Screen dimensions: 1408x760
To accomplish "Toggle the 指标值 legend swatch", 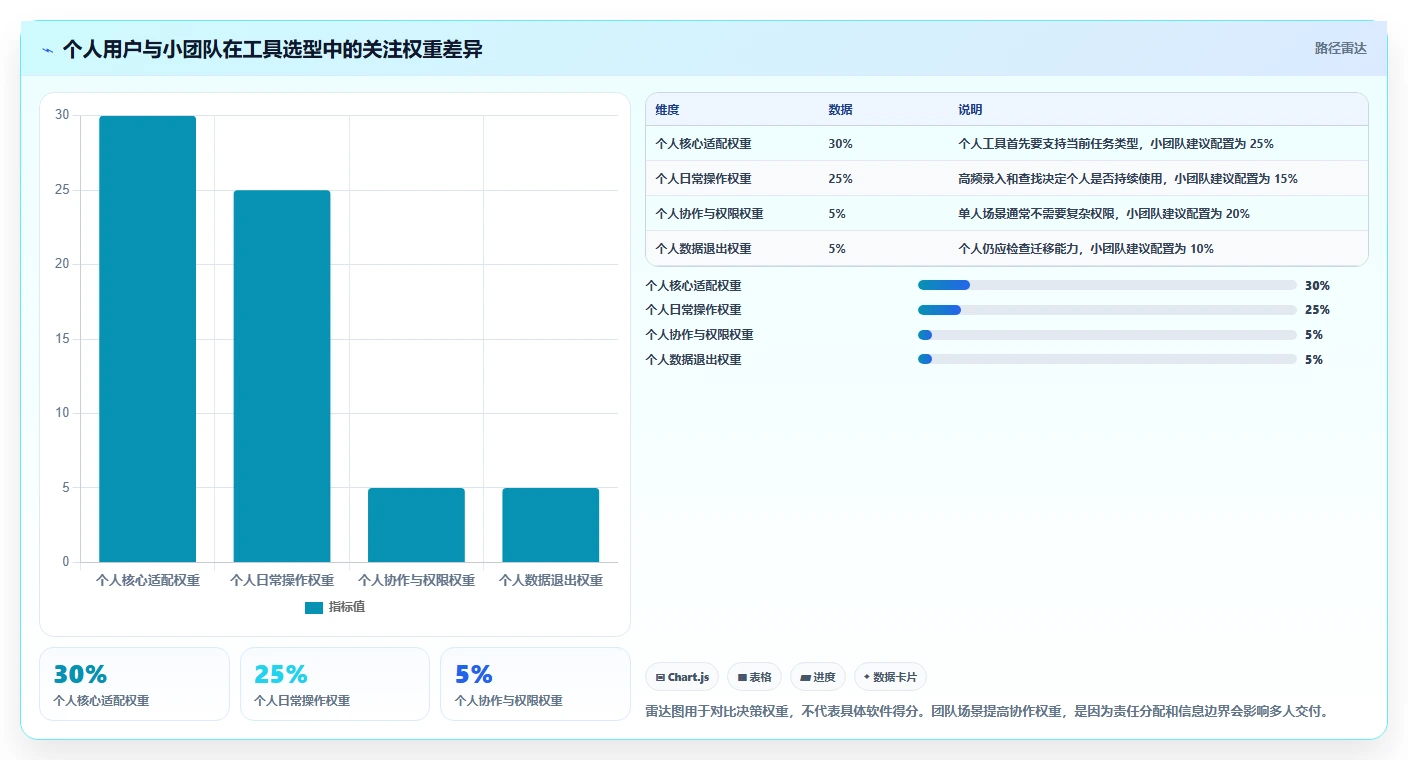I will click(314, 607).
